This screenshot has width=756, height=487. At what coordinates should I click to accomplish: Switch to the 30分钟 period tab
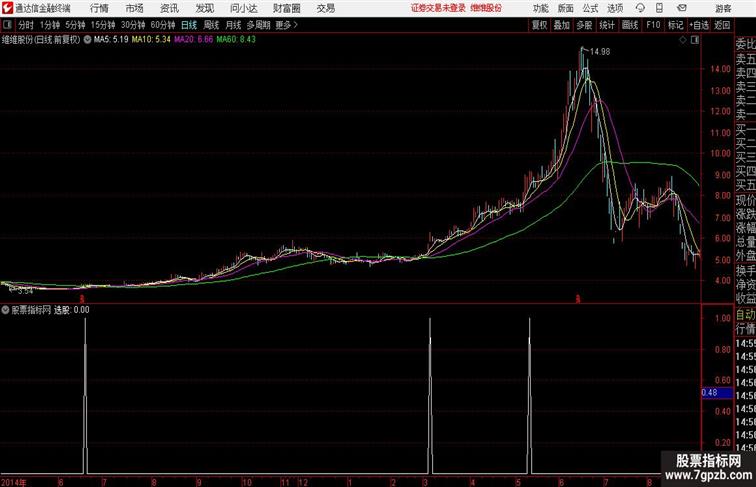[133, 25]
